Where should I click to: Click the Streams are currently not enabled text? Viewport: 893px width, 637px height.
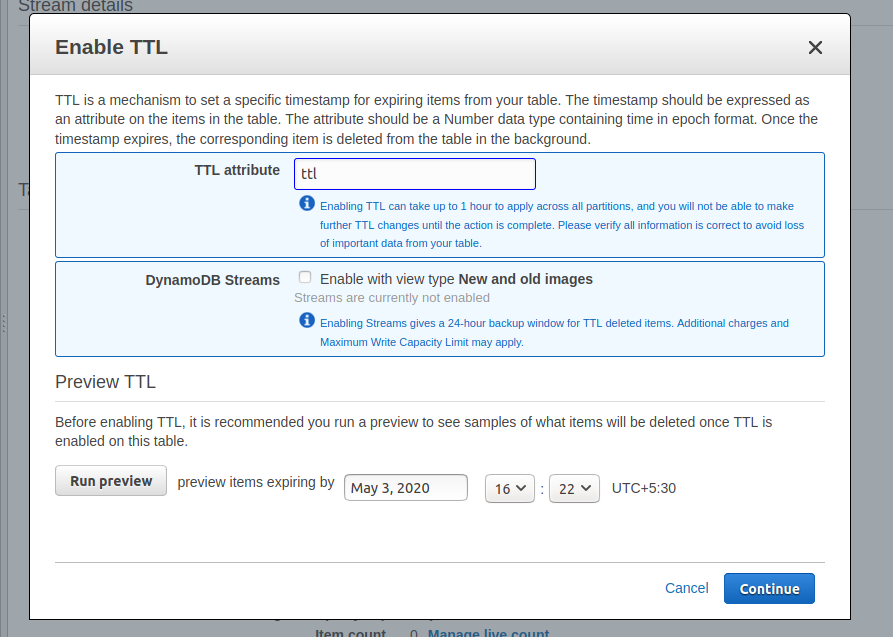pyautogui.click(x=391, y=297)
